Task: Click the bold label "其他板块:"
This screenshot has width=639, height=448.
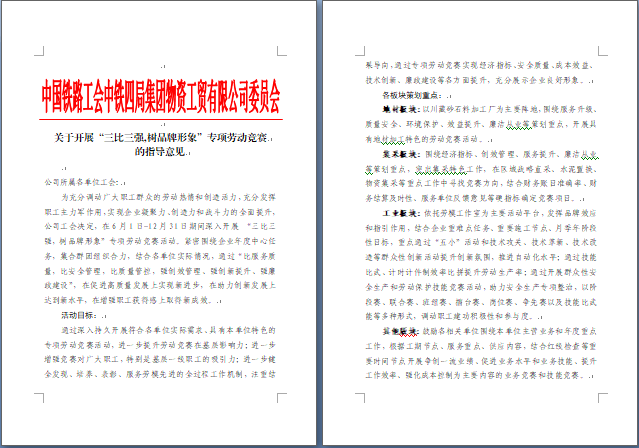Action: pyautogui.click(x=401, y=331)
